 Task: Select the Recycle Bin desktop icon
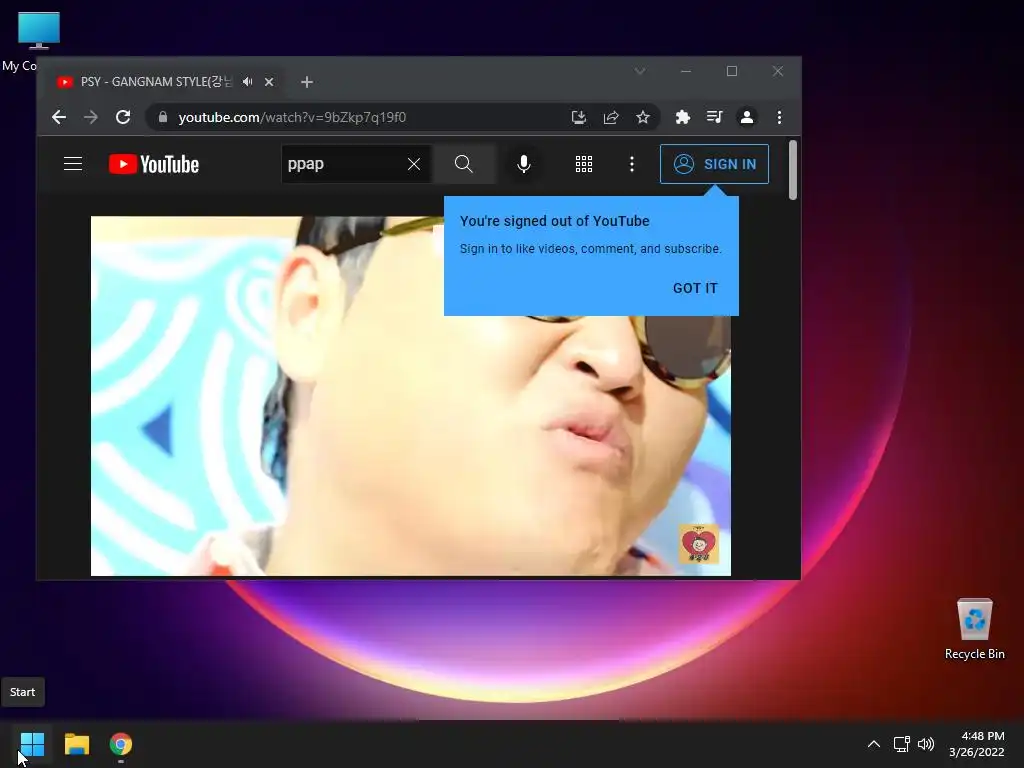(x=974, y=628)
